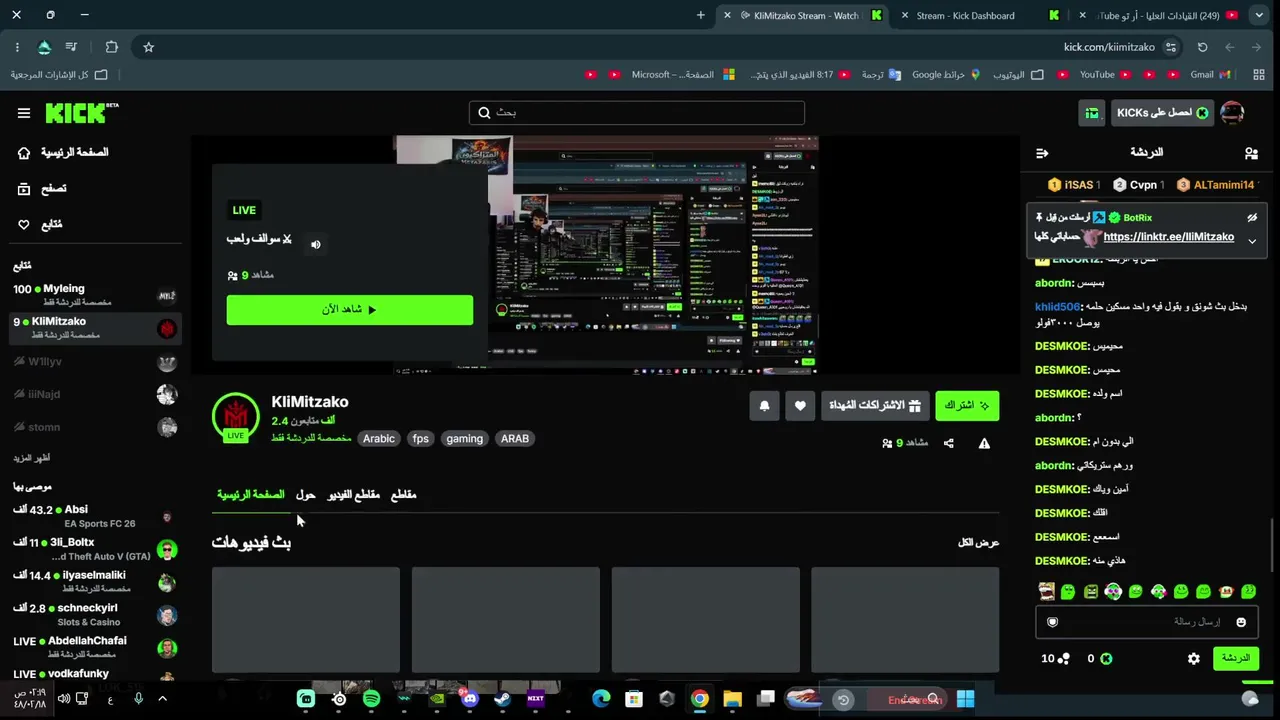This screenshot has width=1280, height=720.
Task: Open the user profile avatar menu
Action: point(1232,113)
